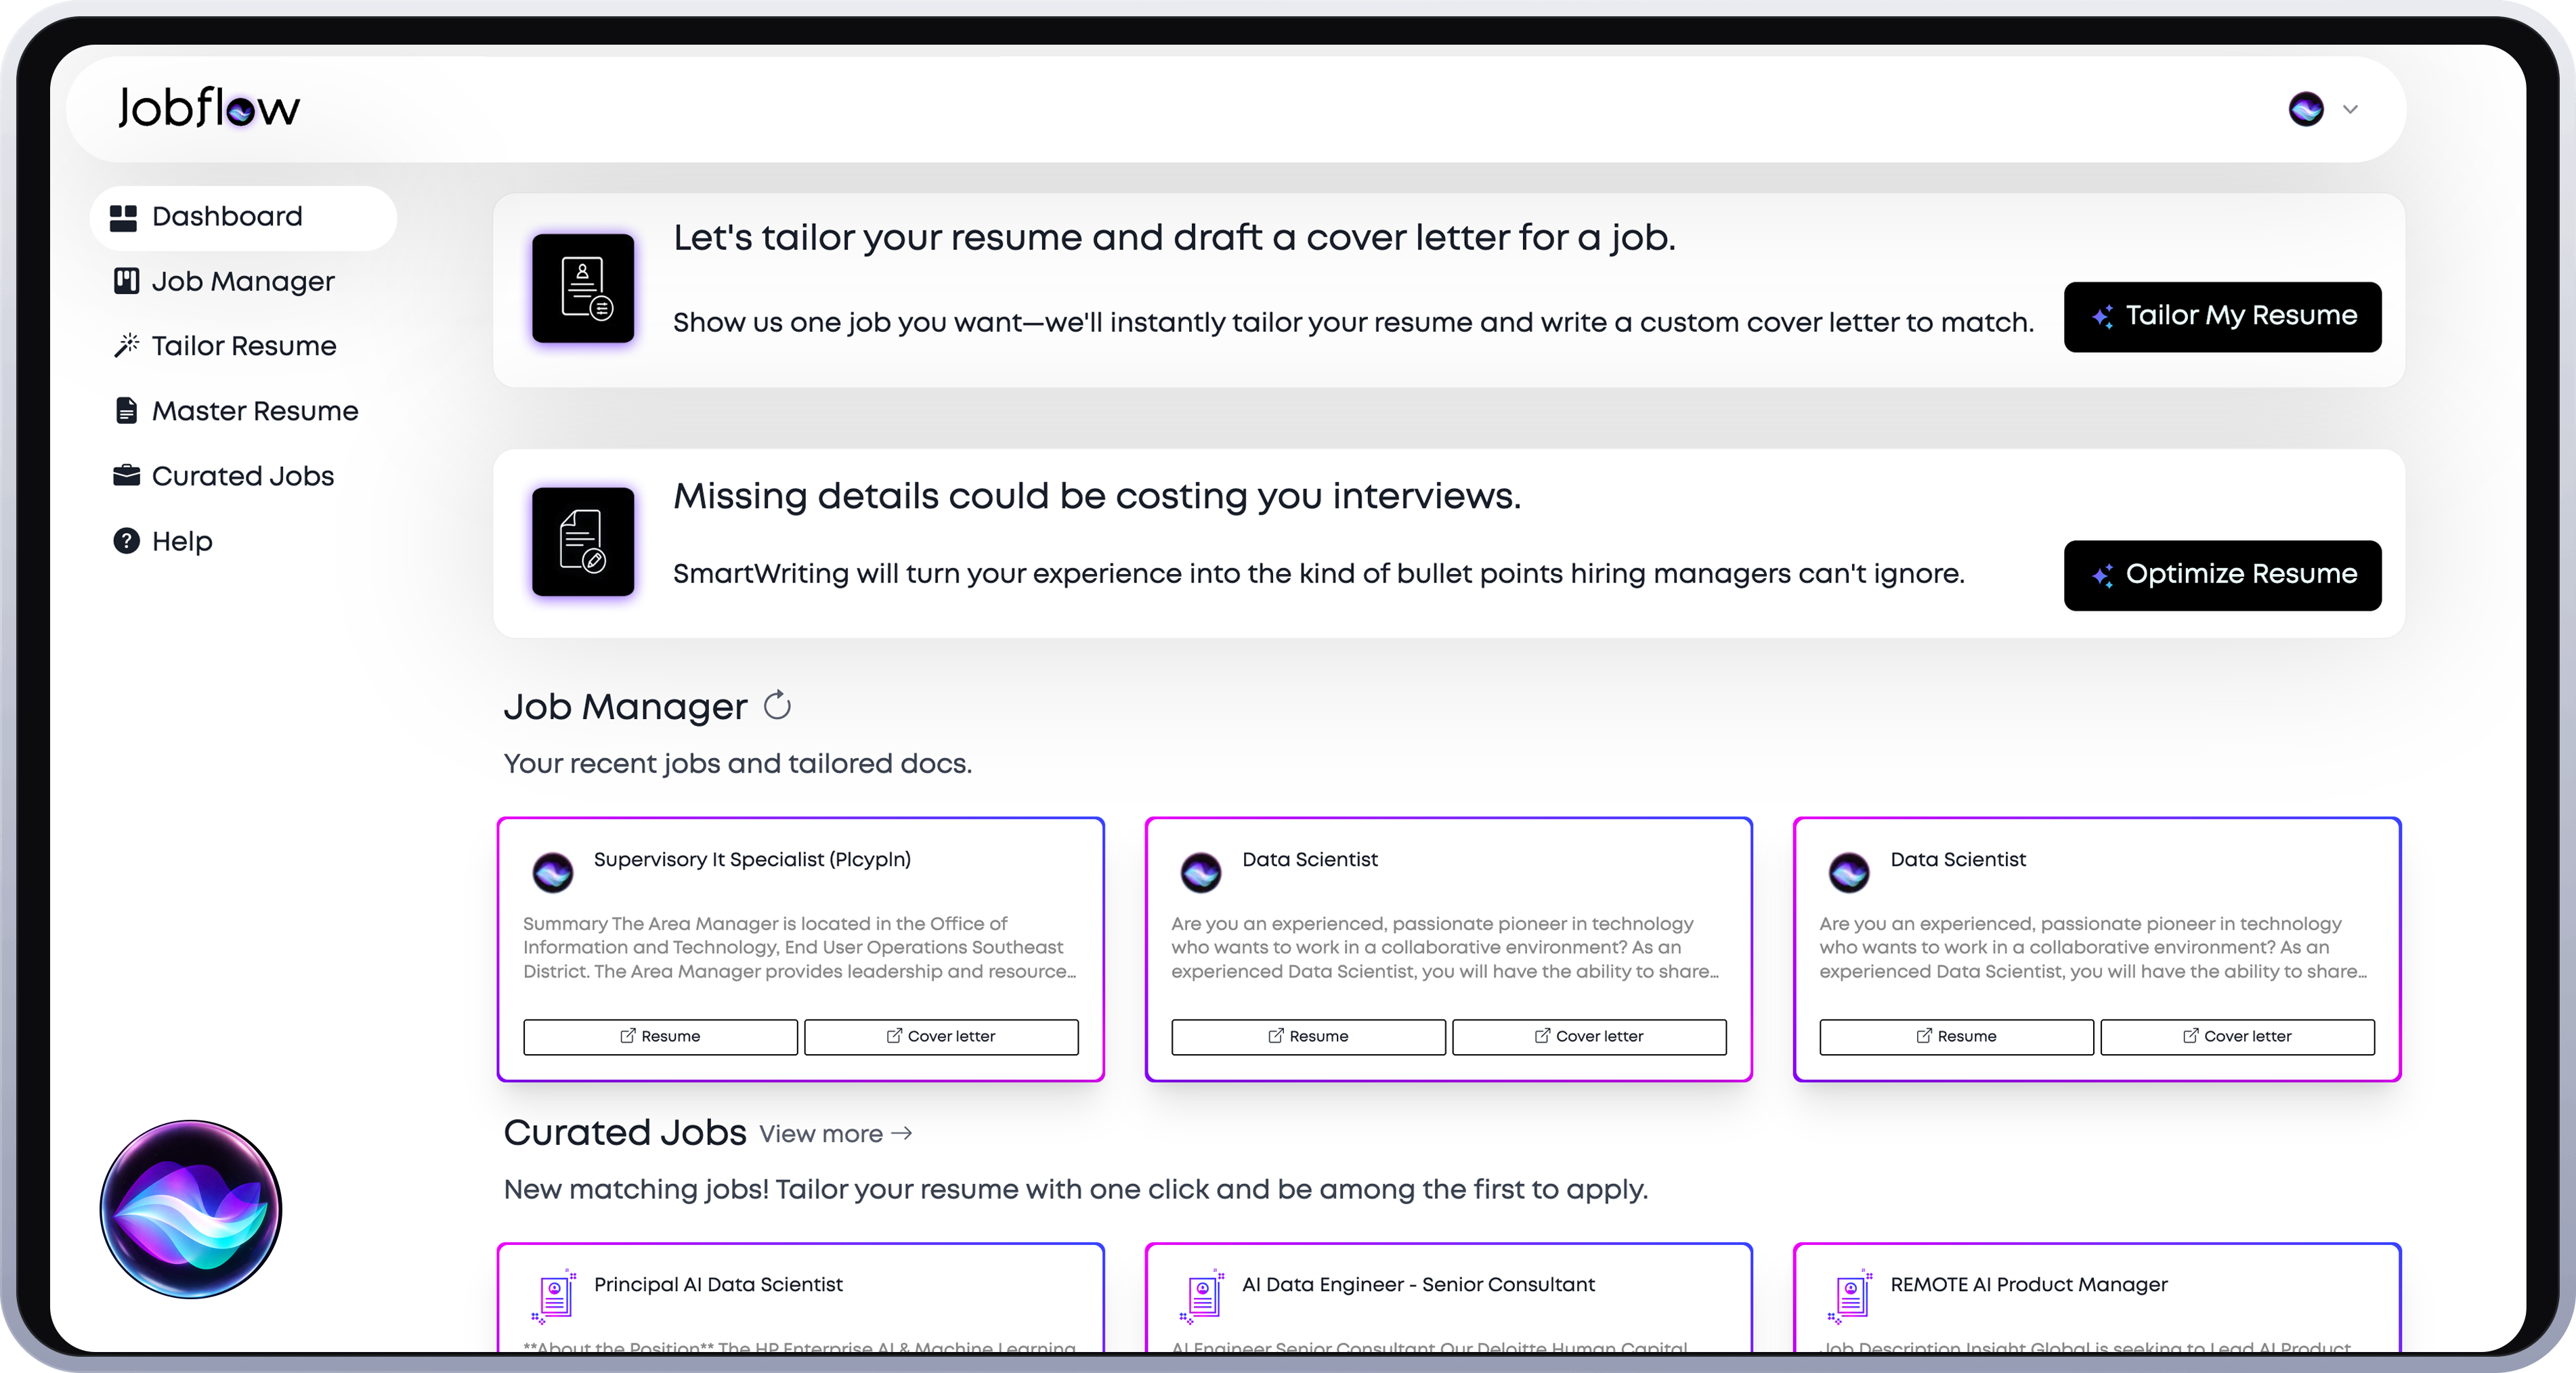Open Resume for the middle Data Scientist card
2576x1373 pixels.
tap(1308, 1037)
